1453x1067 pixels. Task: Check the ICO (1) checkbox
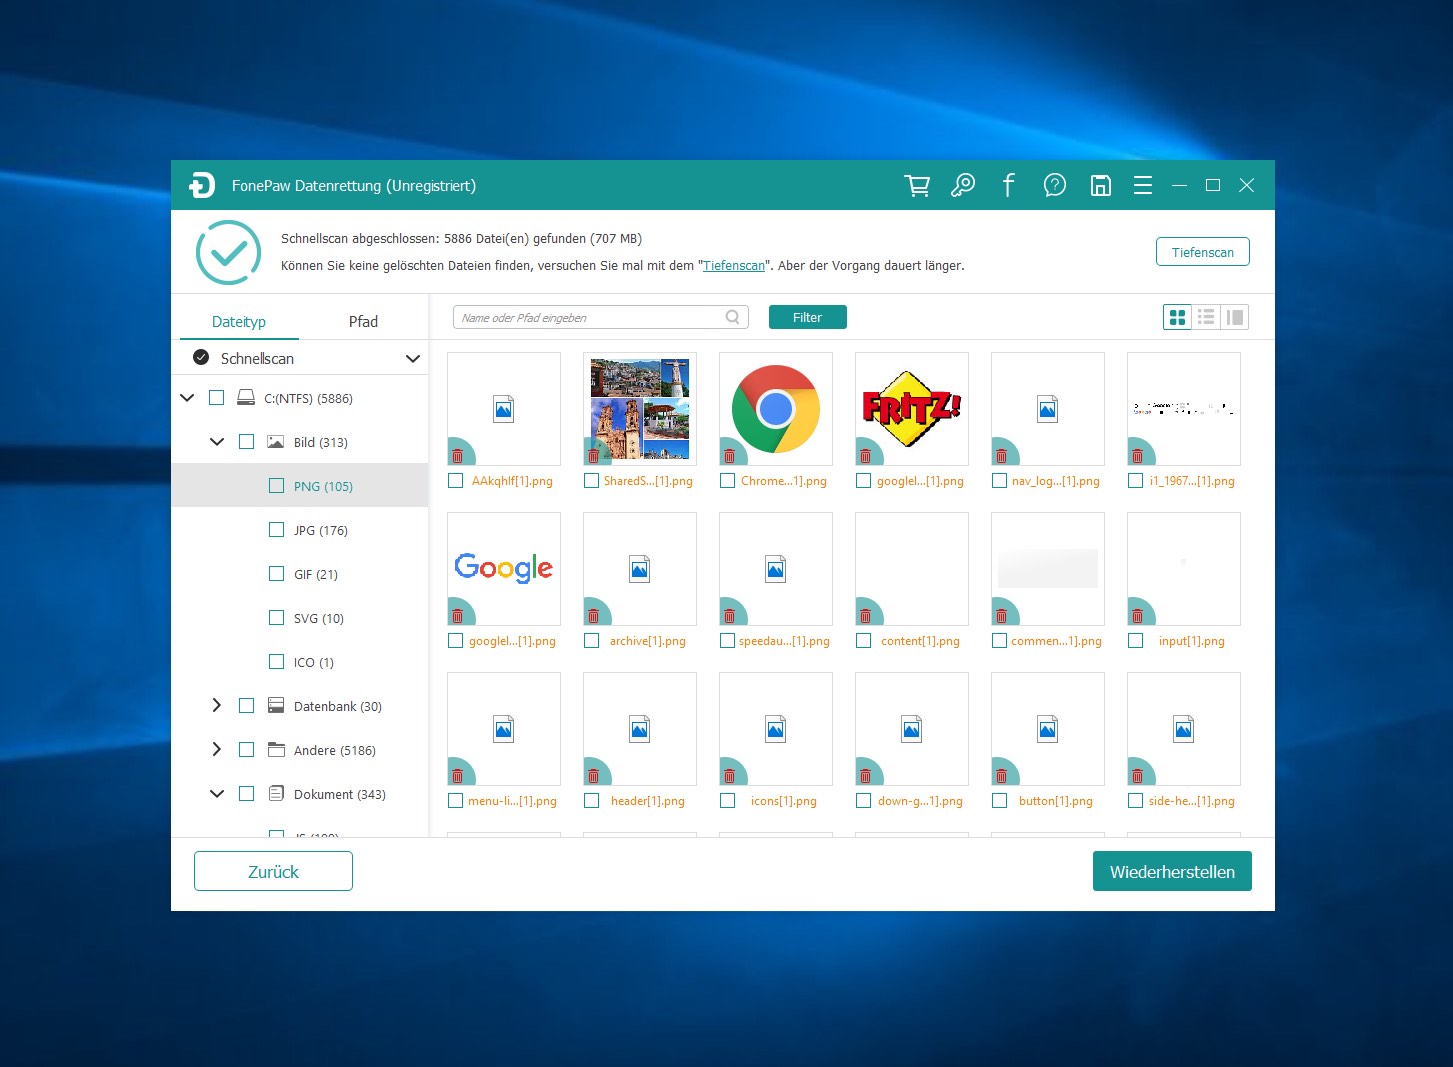pos(276,662)
